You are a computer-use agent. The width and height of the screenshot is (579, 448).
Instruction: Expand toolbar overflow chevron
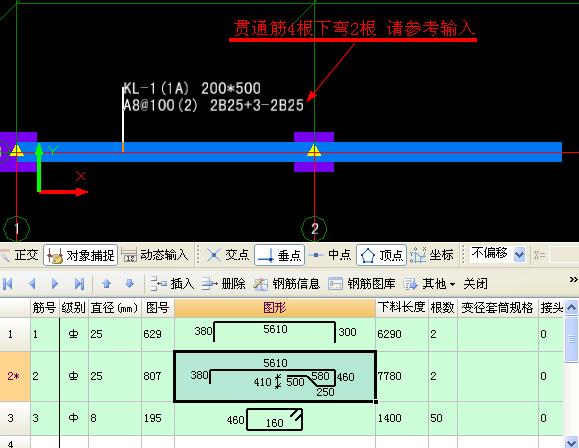[x=573, y=280]
